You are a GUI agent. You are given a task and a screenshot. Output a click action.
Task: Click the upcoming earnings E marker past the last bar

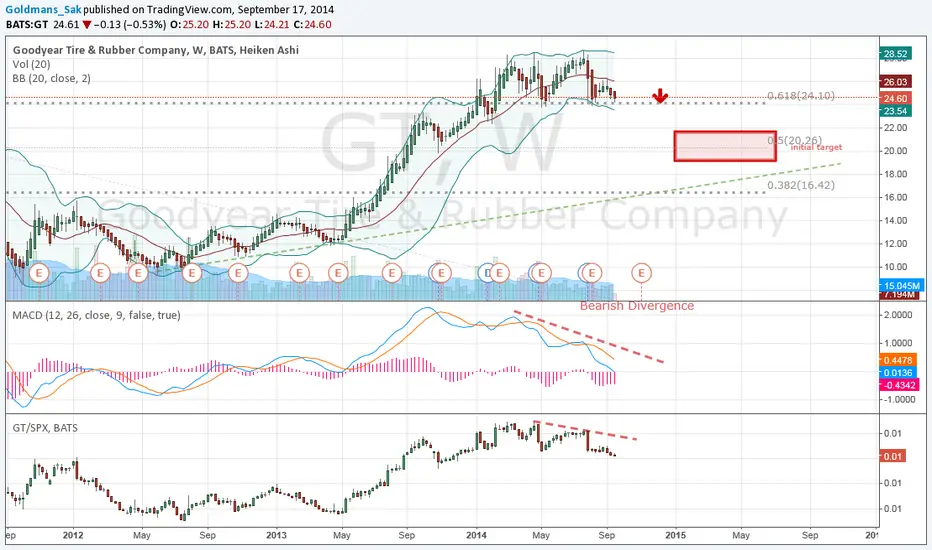pyautogui.click(x=641, y=273)
